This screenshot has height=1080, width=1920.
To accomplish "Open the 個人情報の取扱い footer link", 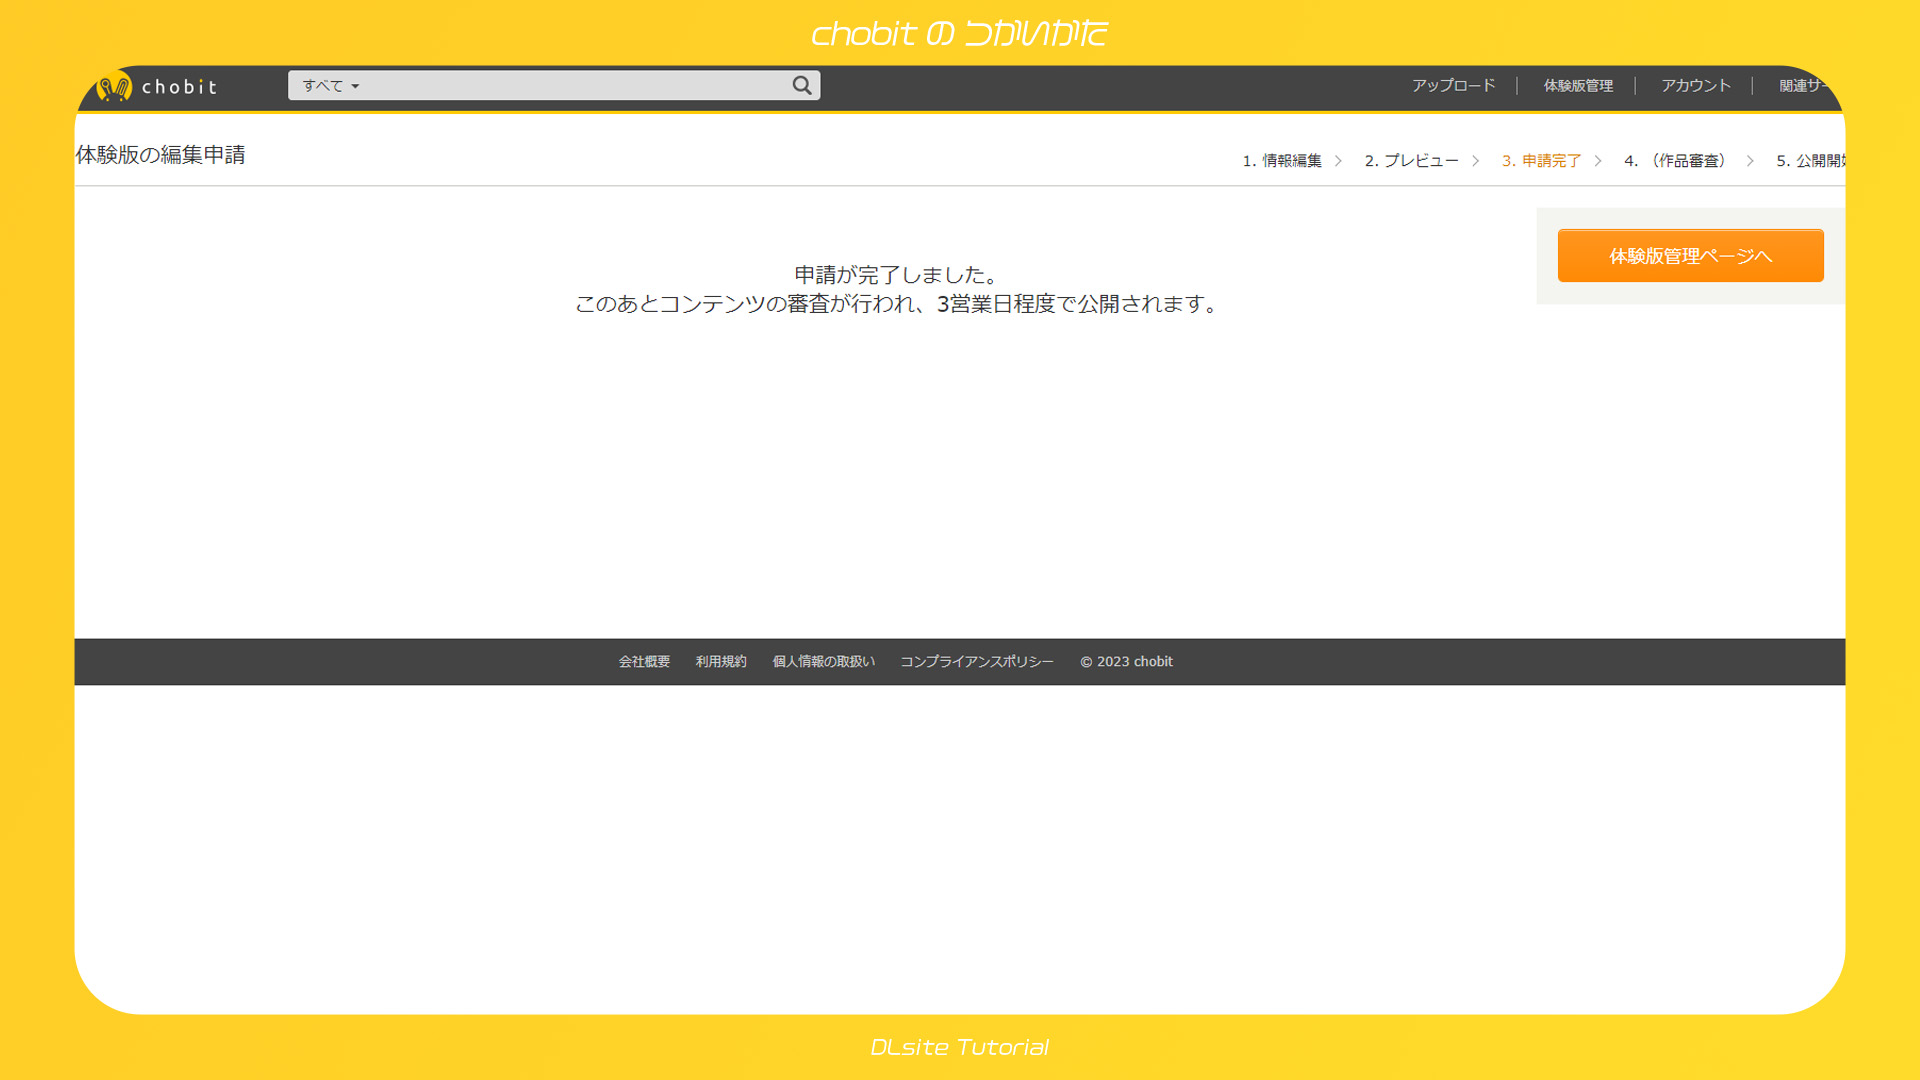I will tap(823, 662).
